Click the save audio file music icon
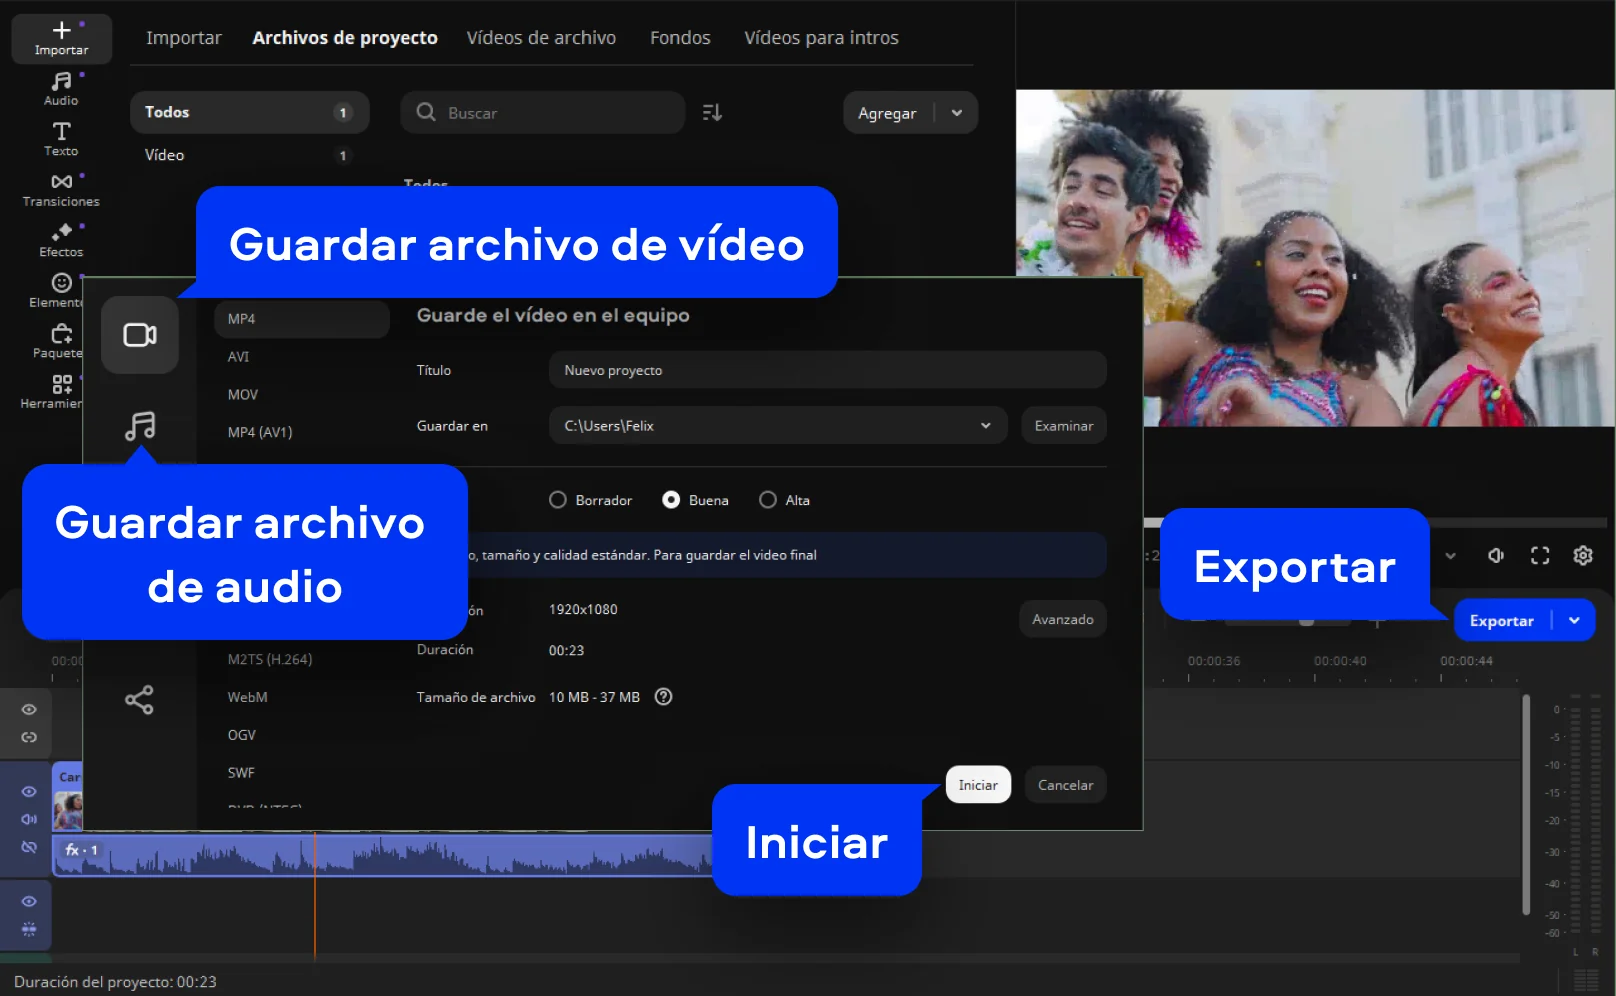Screen dimensions: 1616x996 tap(140, 426)
